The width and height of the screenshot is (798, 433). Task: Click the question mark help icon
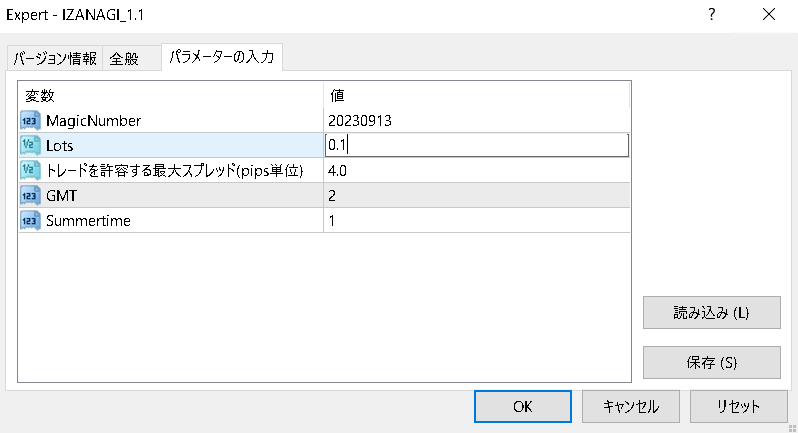(x=711, y=15)
